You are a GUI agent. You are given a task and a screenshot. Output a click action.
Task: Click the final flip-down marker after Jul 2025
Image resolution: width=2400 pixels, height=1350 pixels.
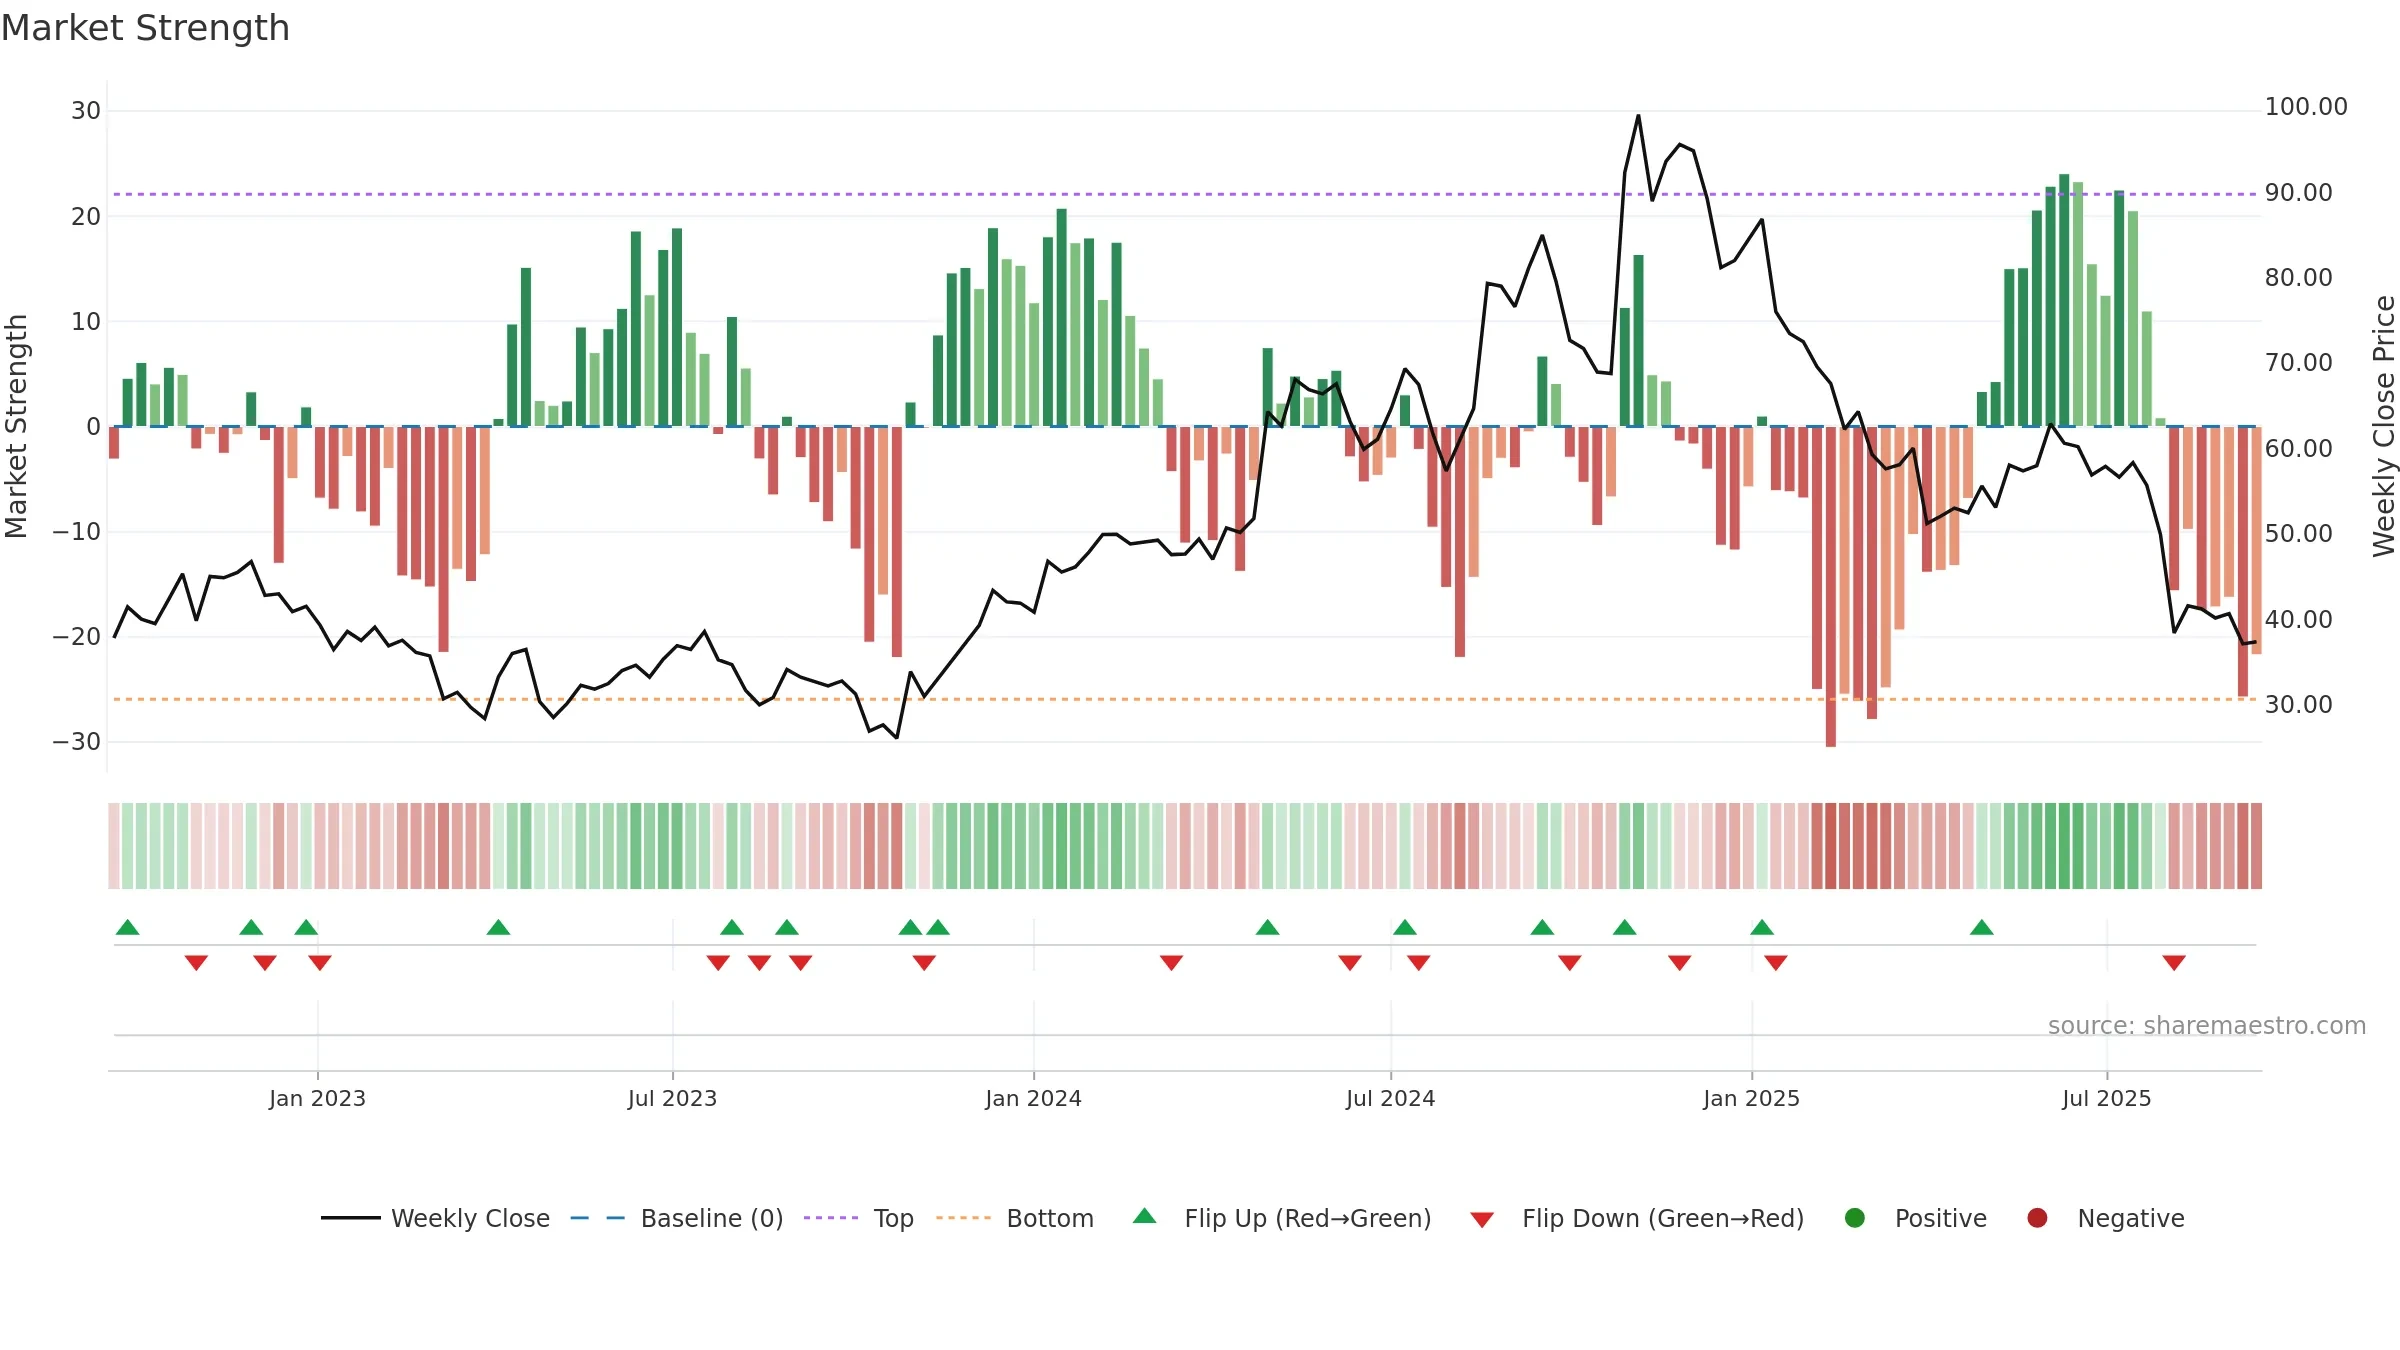tap(2173, 962)
